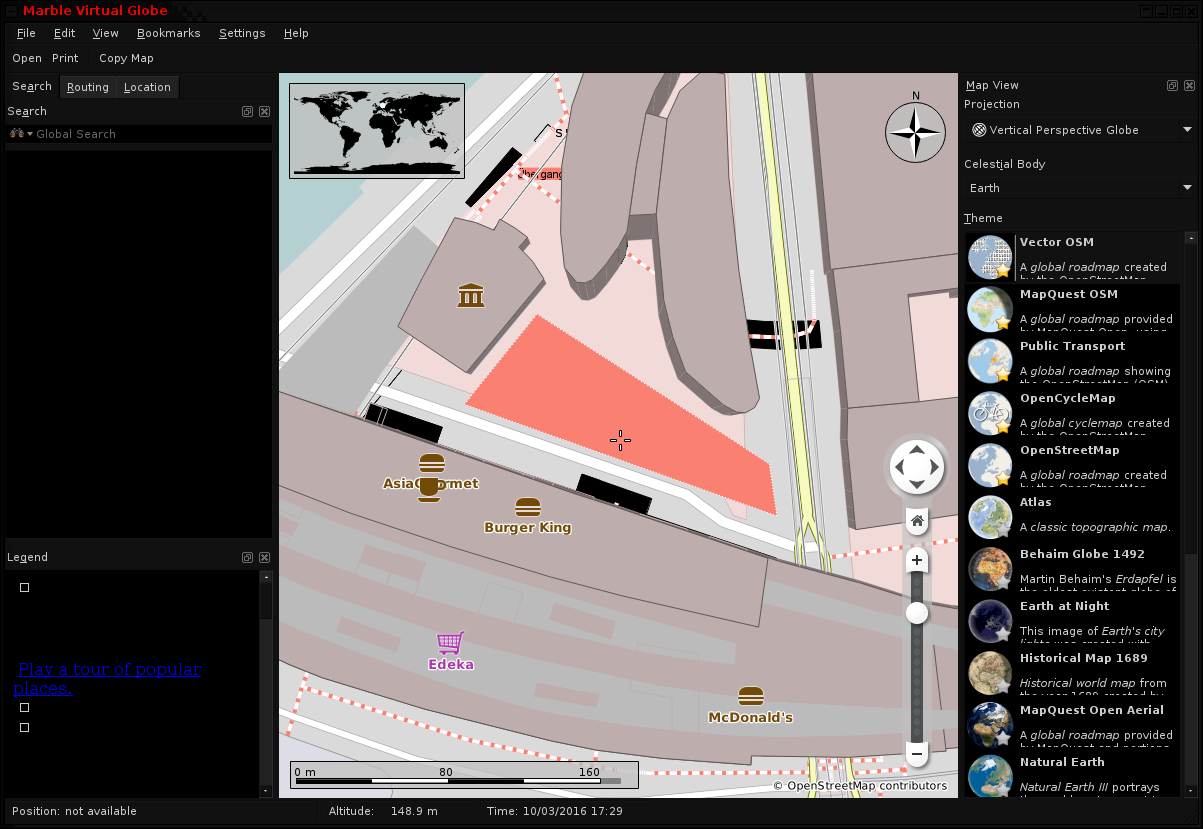The image size is (1203, 829).
Task: Select the Behaim Globe 1492 theme
Action: click(x=1073, y=568)
